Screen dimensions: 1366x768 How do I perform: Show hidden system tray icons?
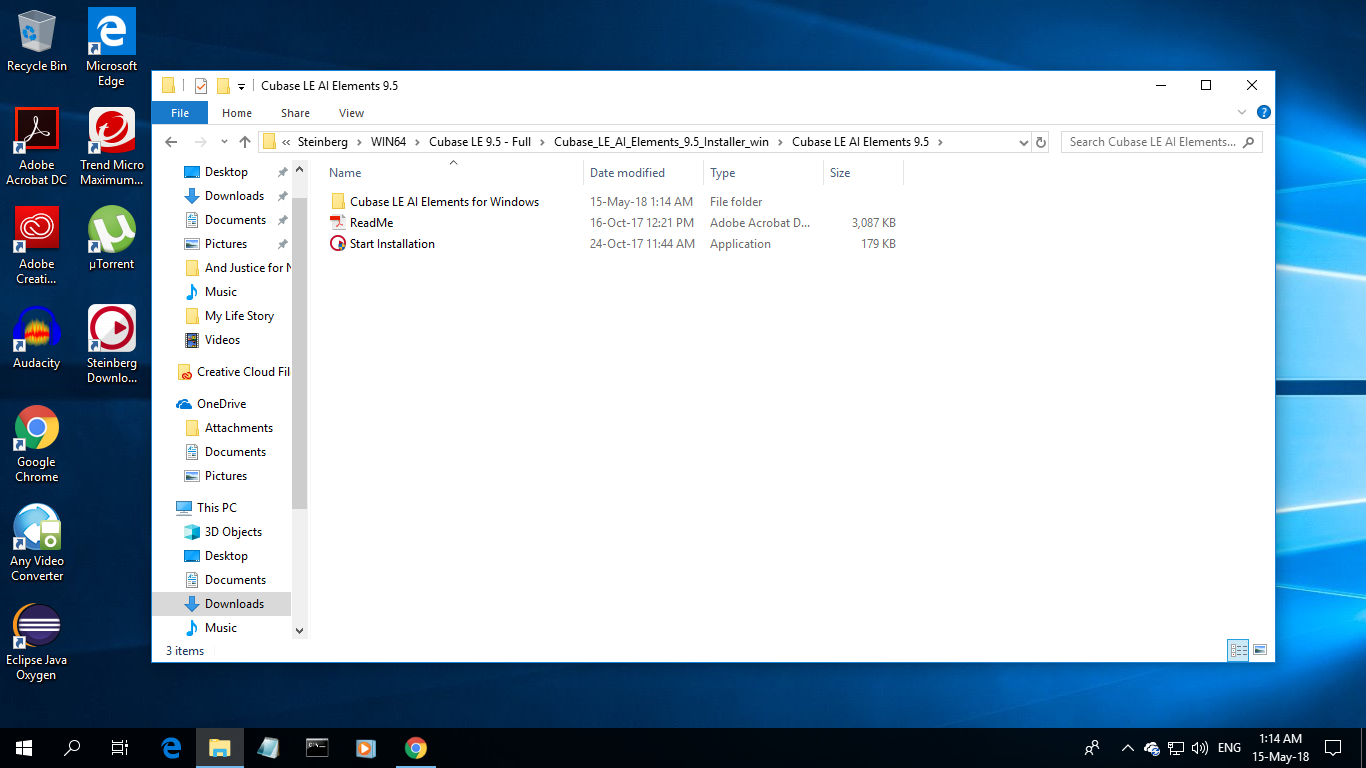[1127, 748]
